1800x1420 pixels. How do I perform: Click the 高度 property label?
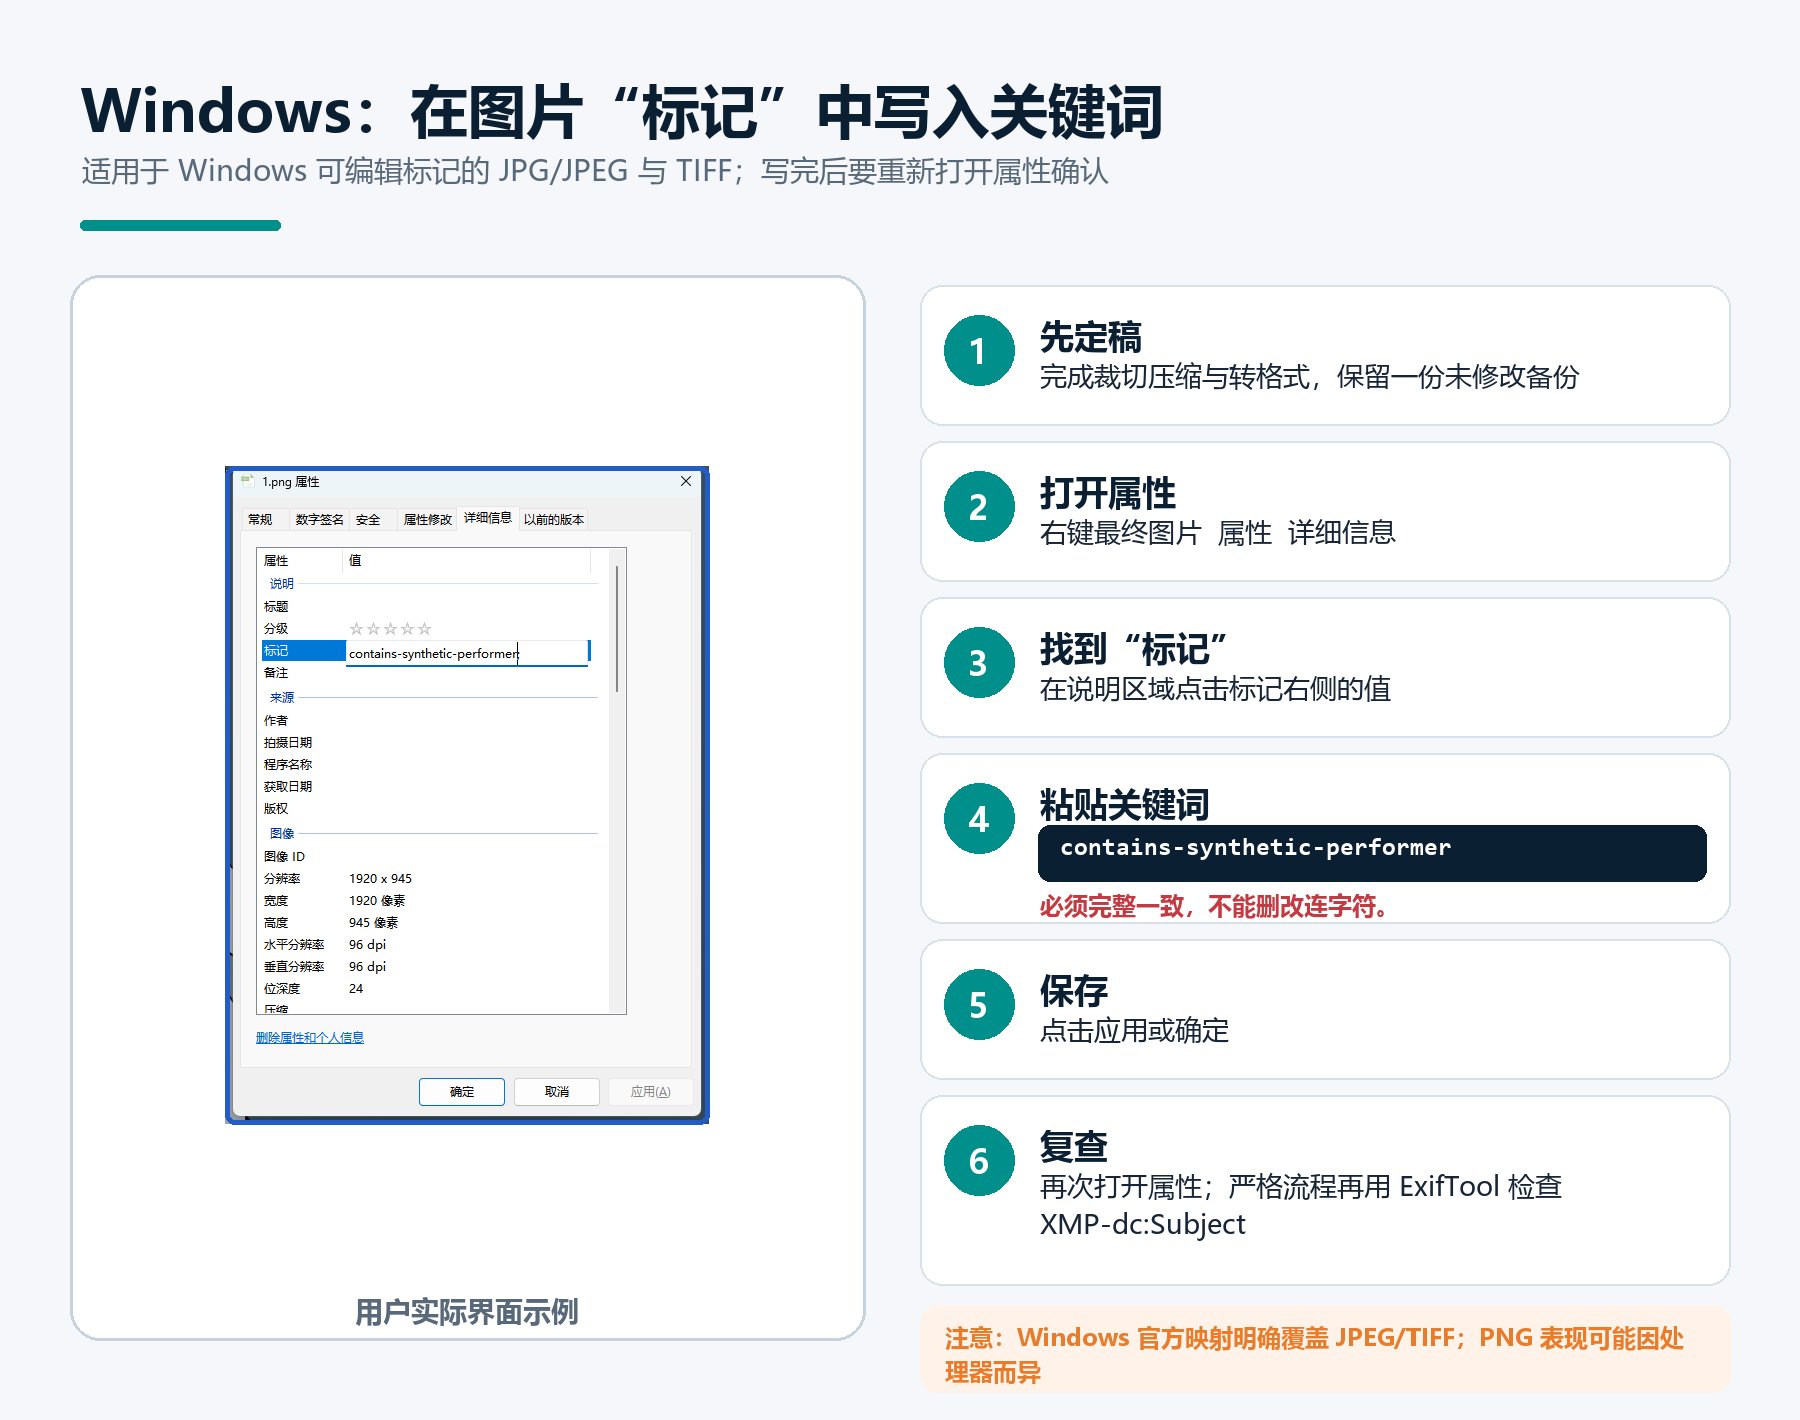click(x=276, y=923)
